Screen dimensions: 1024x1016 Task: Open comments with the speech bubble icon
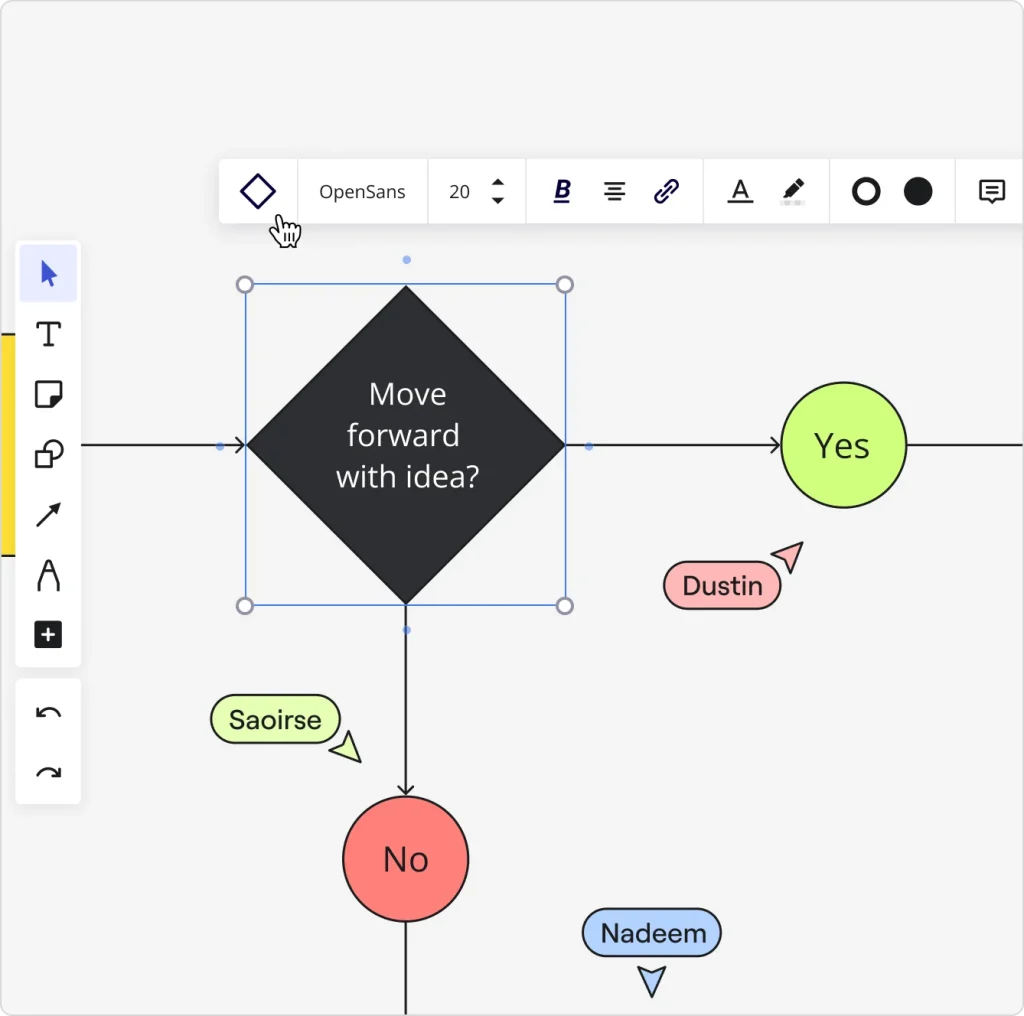coord(991,191)
